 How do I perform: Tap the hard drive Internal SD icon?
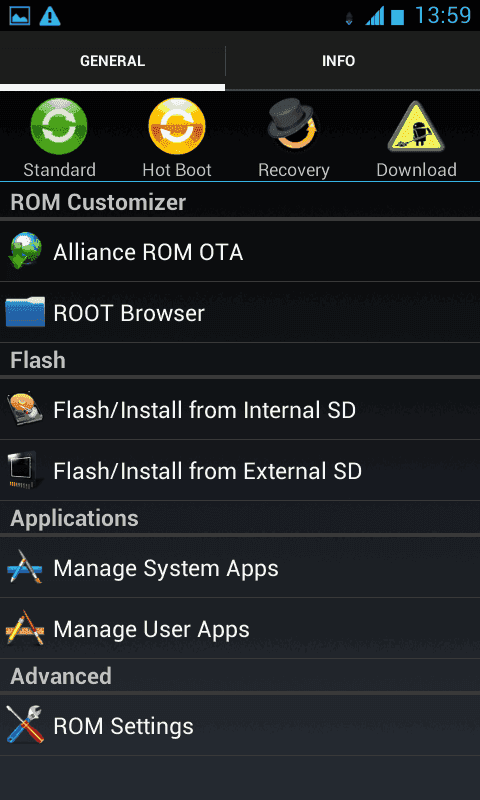[24, 409]
